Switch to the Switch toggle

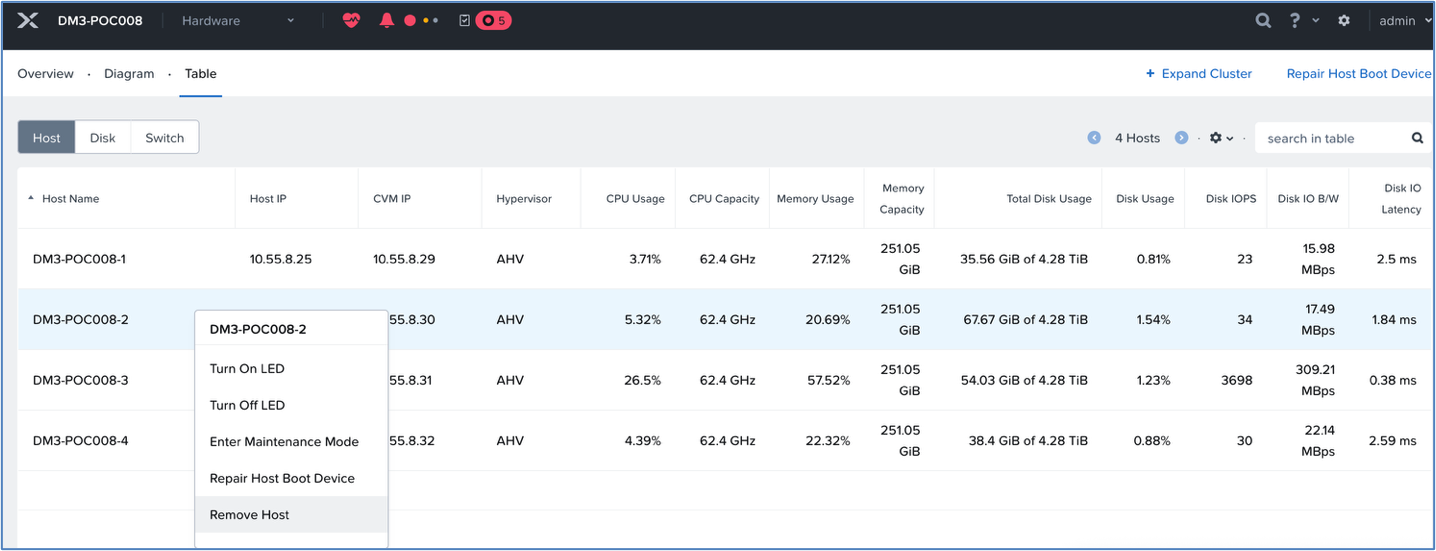(165, 138)
